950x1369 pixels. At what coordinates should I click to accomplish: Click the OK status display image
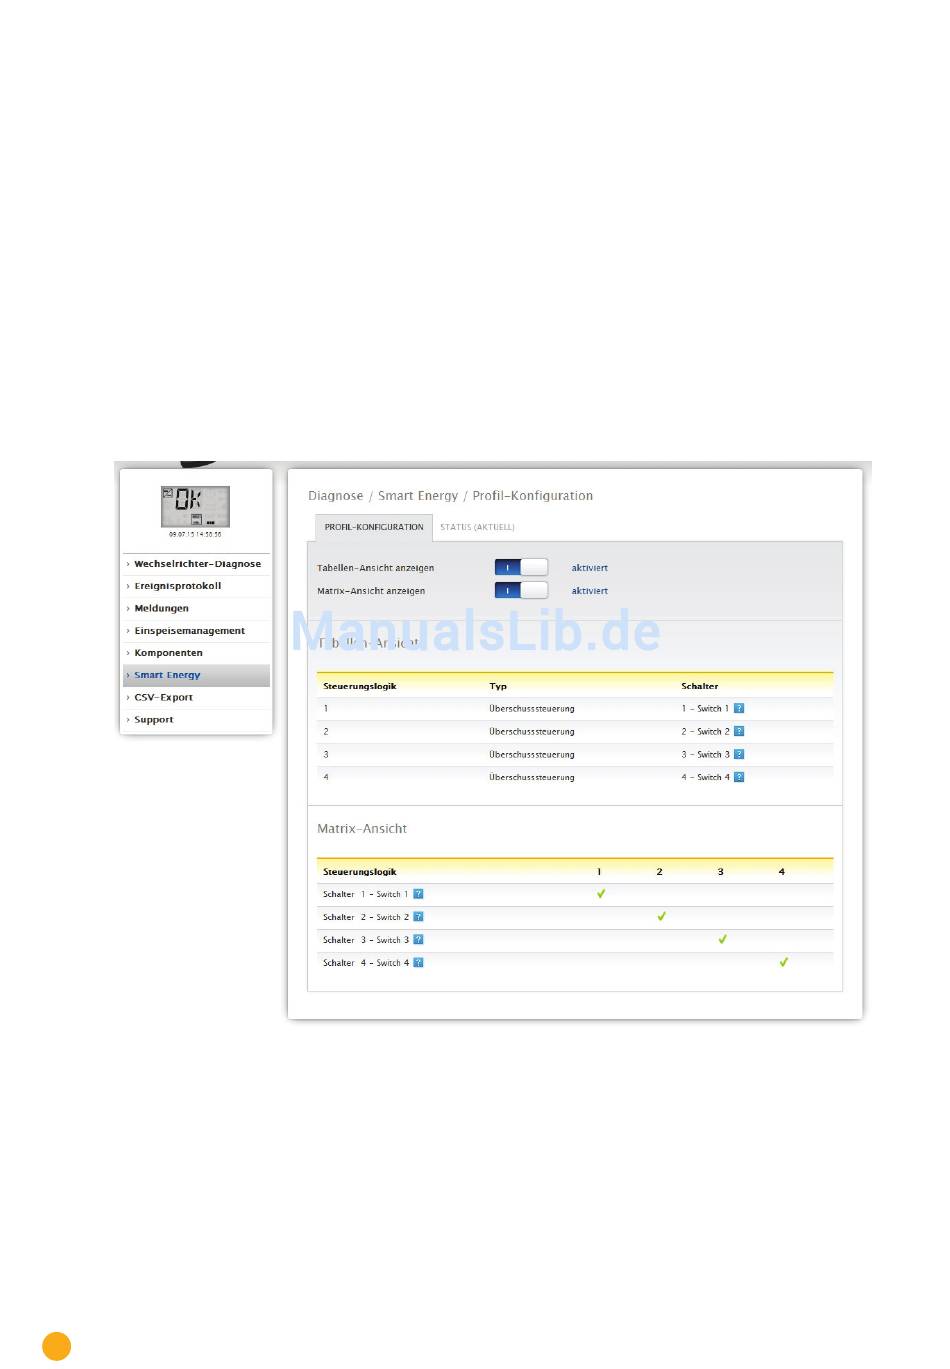195,506
